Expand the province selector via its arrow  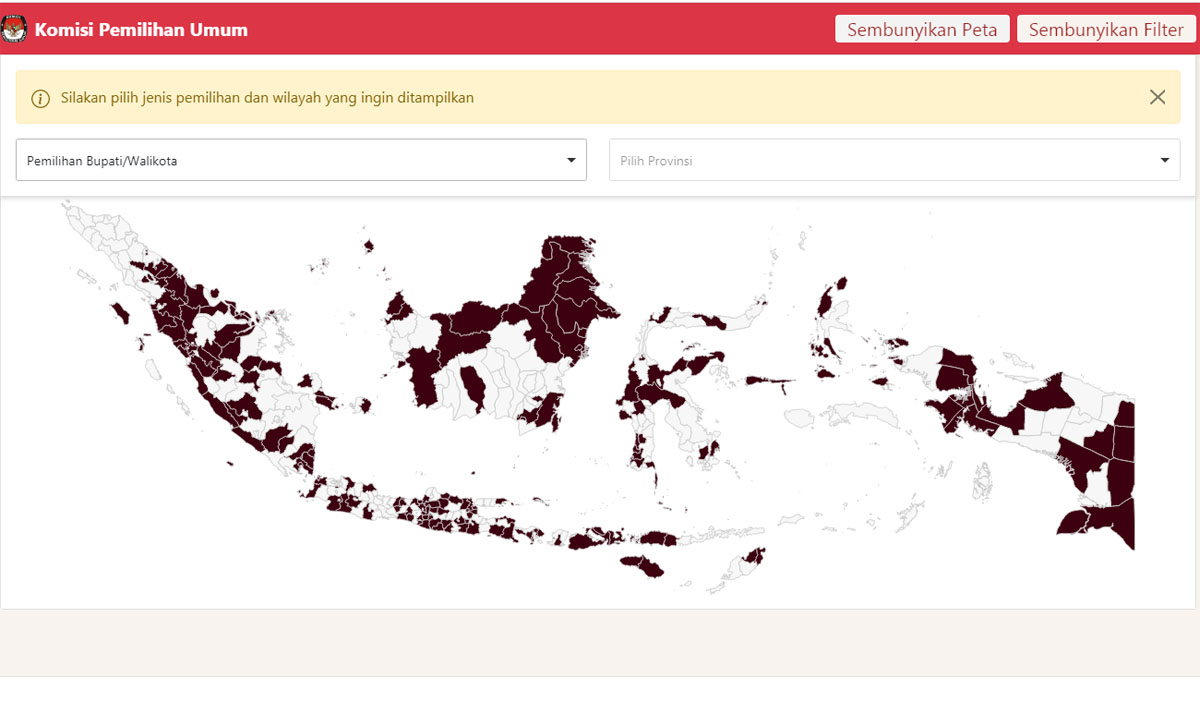coord(1164,160)
